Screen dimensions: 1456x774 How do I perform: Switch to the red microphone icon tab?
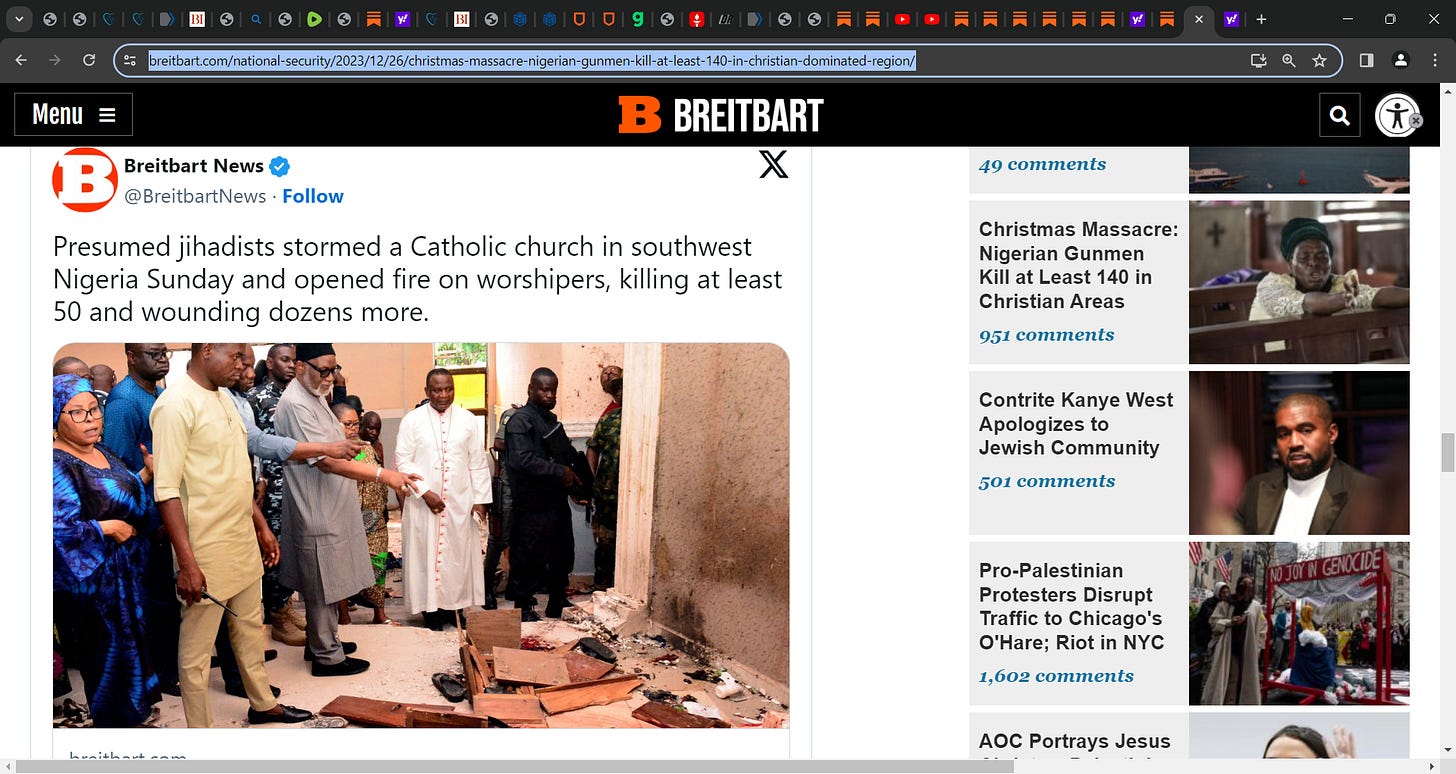tap(697, 19)
